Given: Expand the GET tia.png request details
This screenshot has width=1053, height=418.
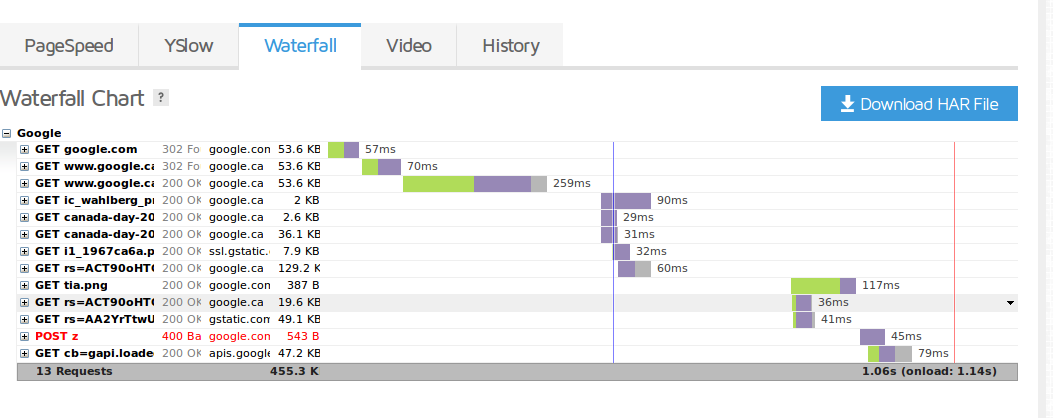Looking at the screenshot, I should [24, 286].
